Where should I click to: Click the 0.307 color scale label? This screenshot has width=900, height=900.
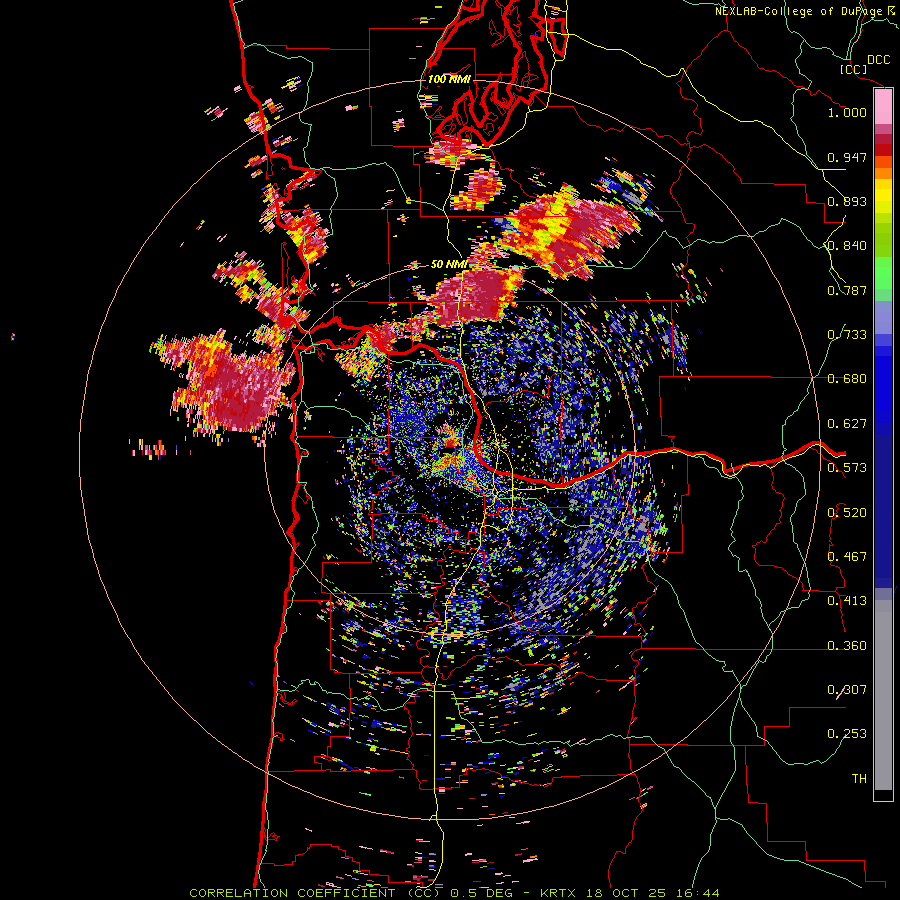847,690
